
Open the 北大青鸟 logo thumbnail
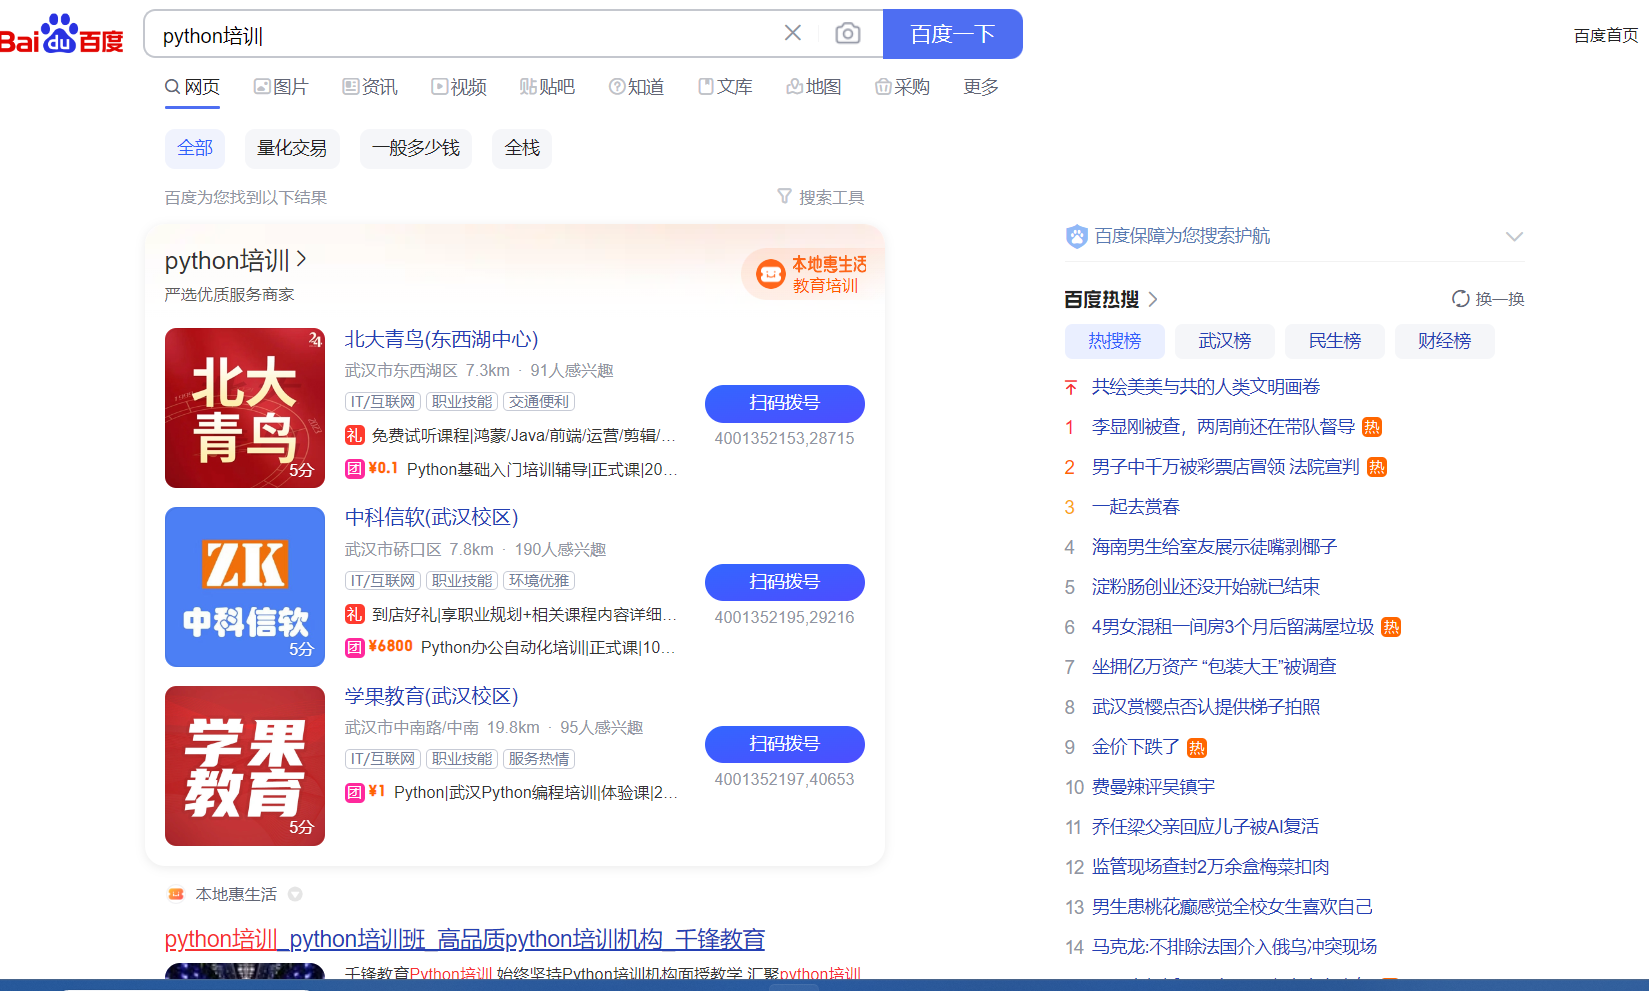point(245,408)
